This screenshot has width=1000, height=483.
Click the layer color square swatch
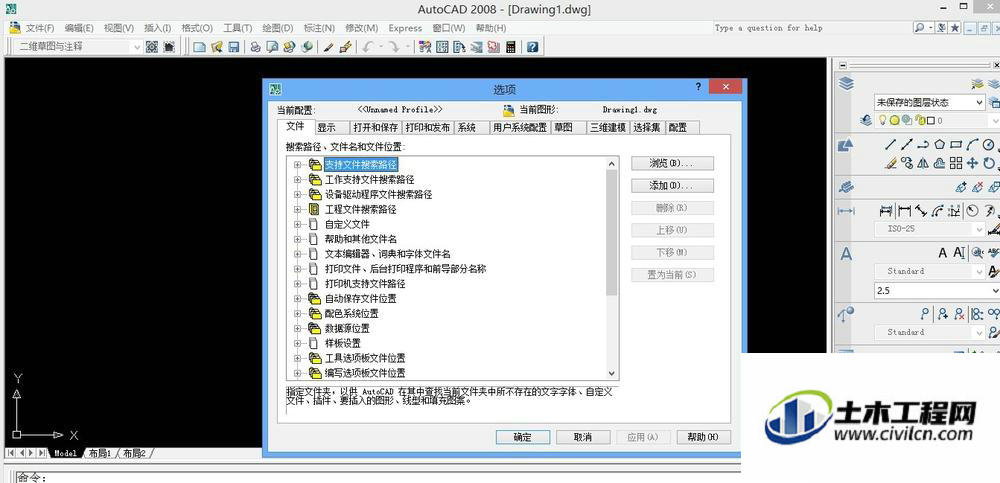coord(930,120)
